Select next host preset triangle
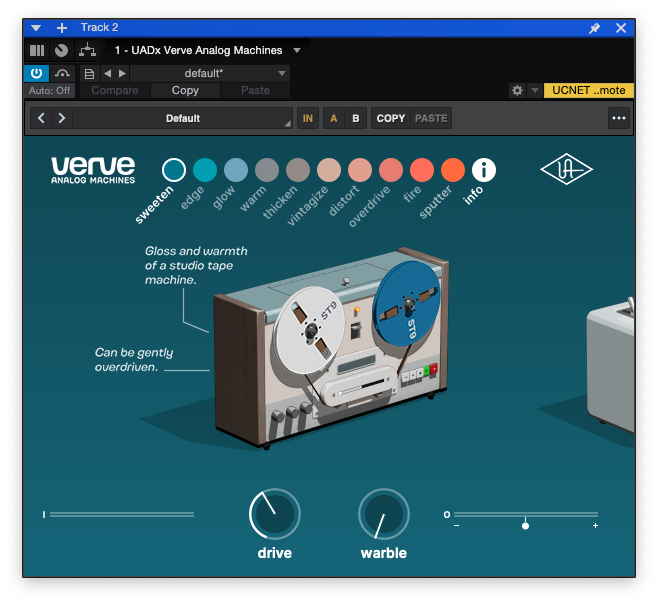This screenshot has height=604, width=658. click(122, 73)
